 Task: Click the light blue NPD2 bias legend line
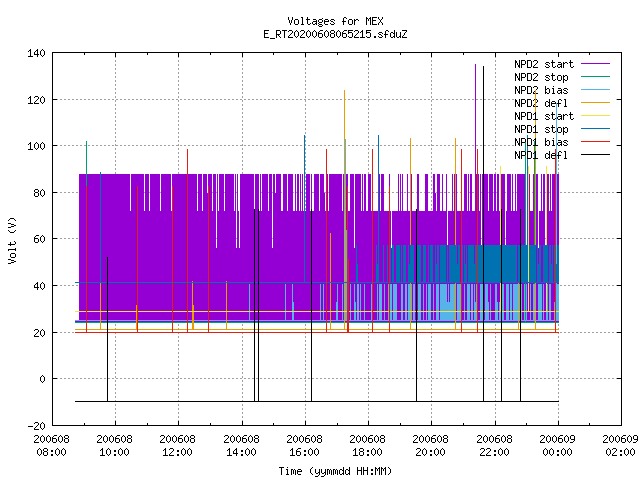pos(595,89)
